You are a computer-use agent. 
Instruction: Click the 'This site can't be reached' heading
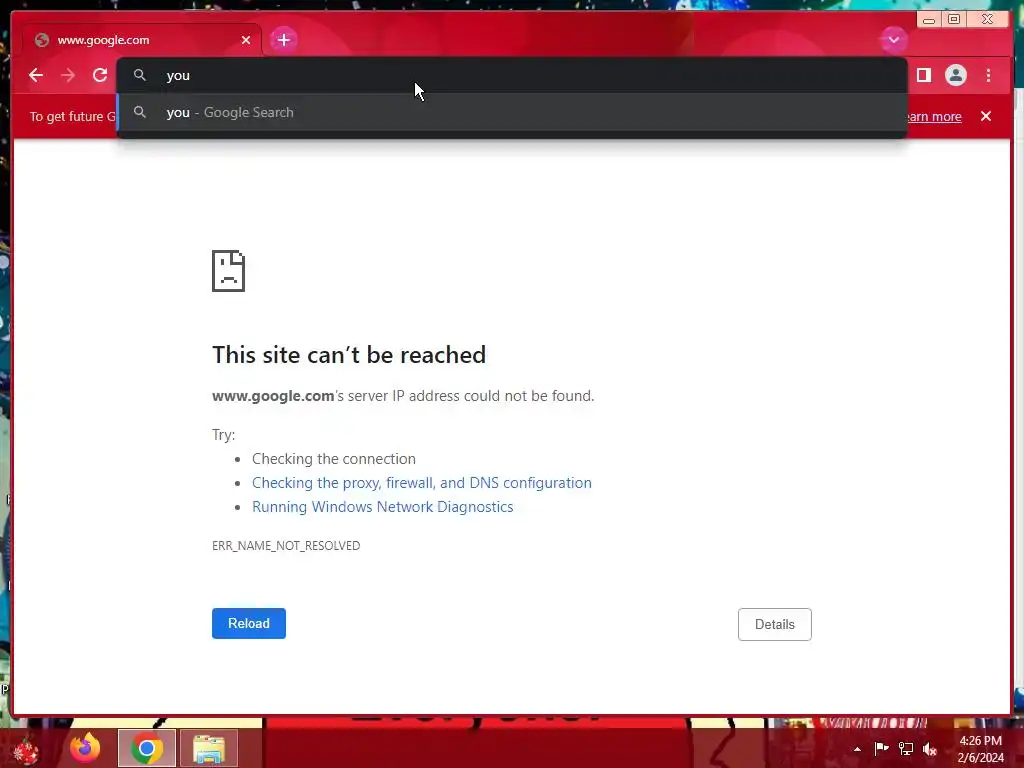(349, 355)
